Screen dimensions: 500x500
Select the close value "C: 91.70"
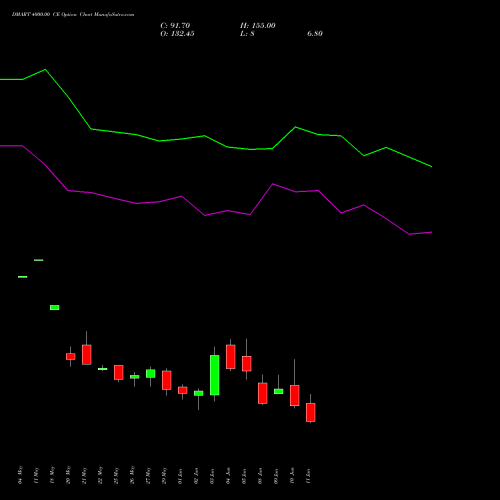175,26
